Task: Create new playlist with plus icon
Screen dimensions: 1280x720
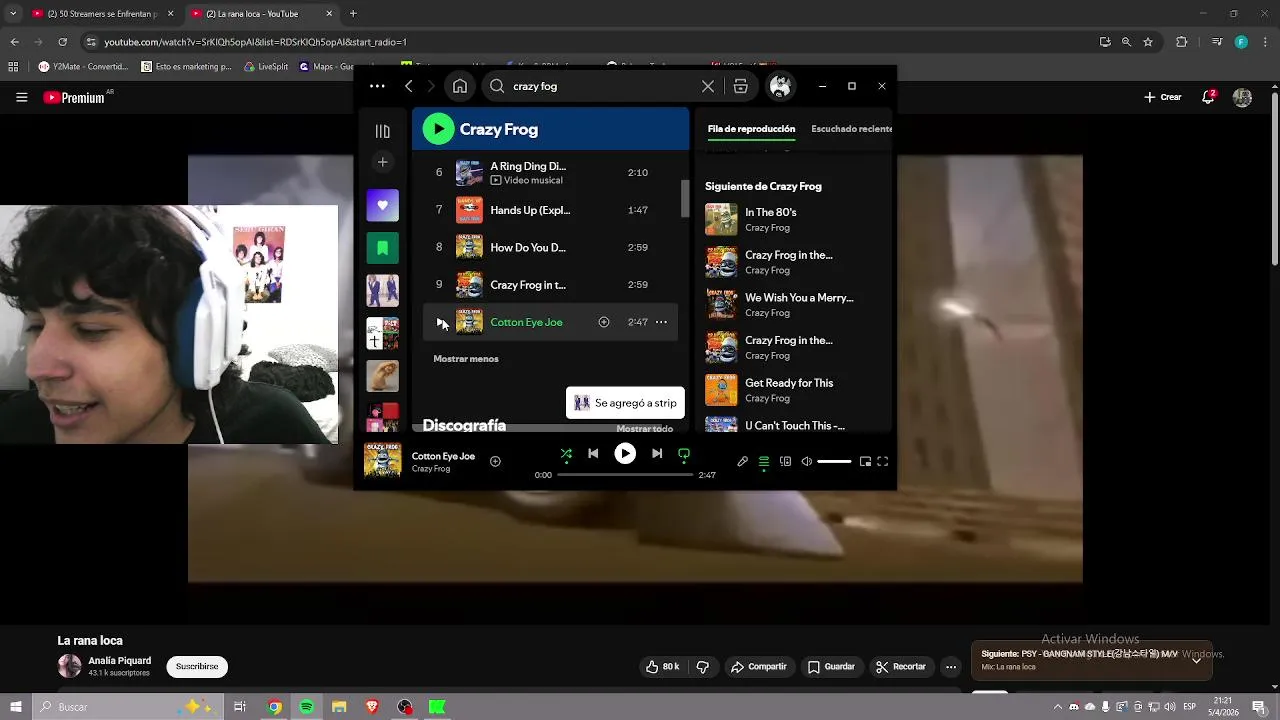Action: [382, 162]
